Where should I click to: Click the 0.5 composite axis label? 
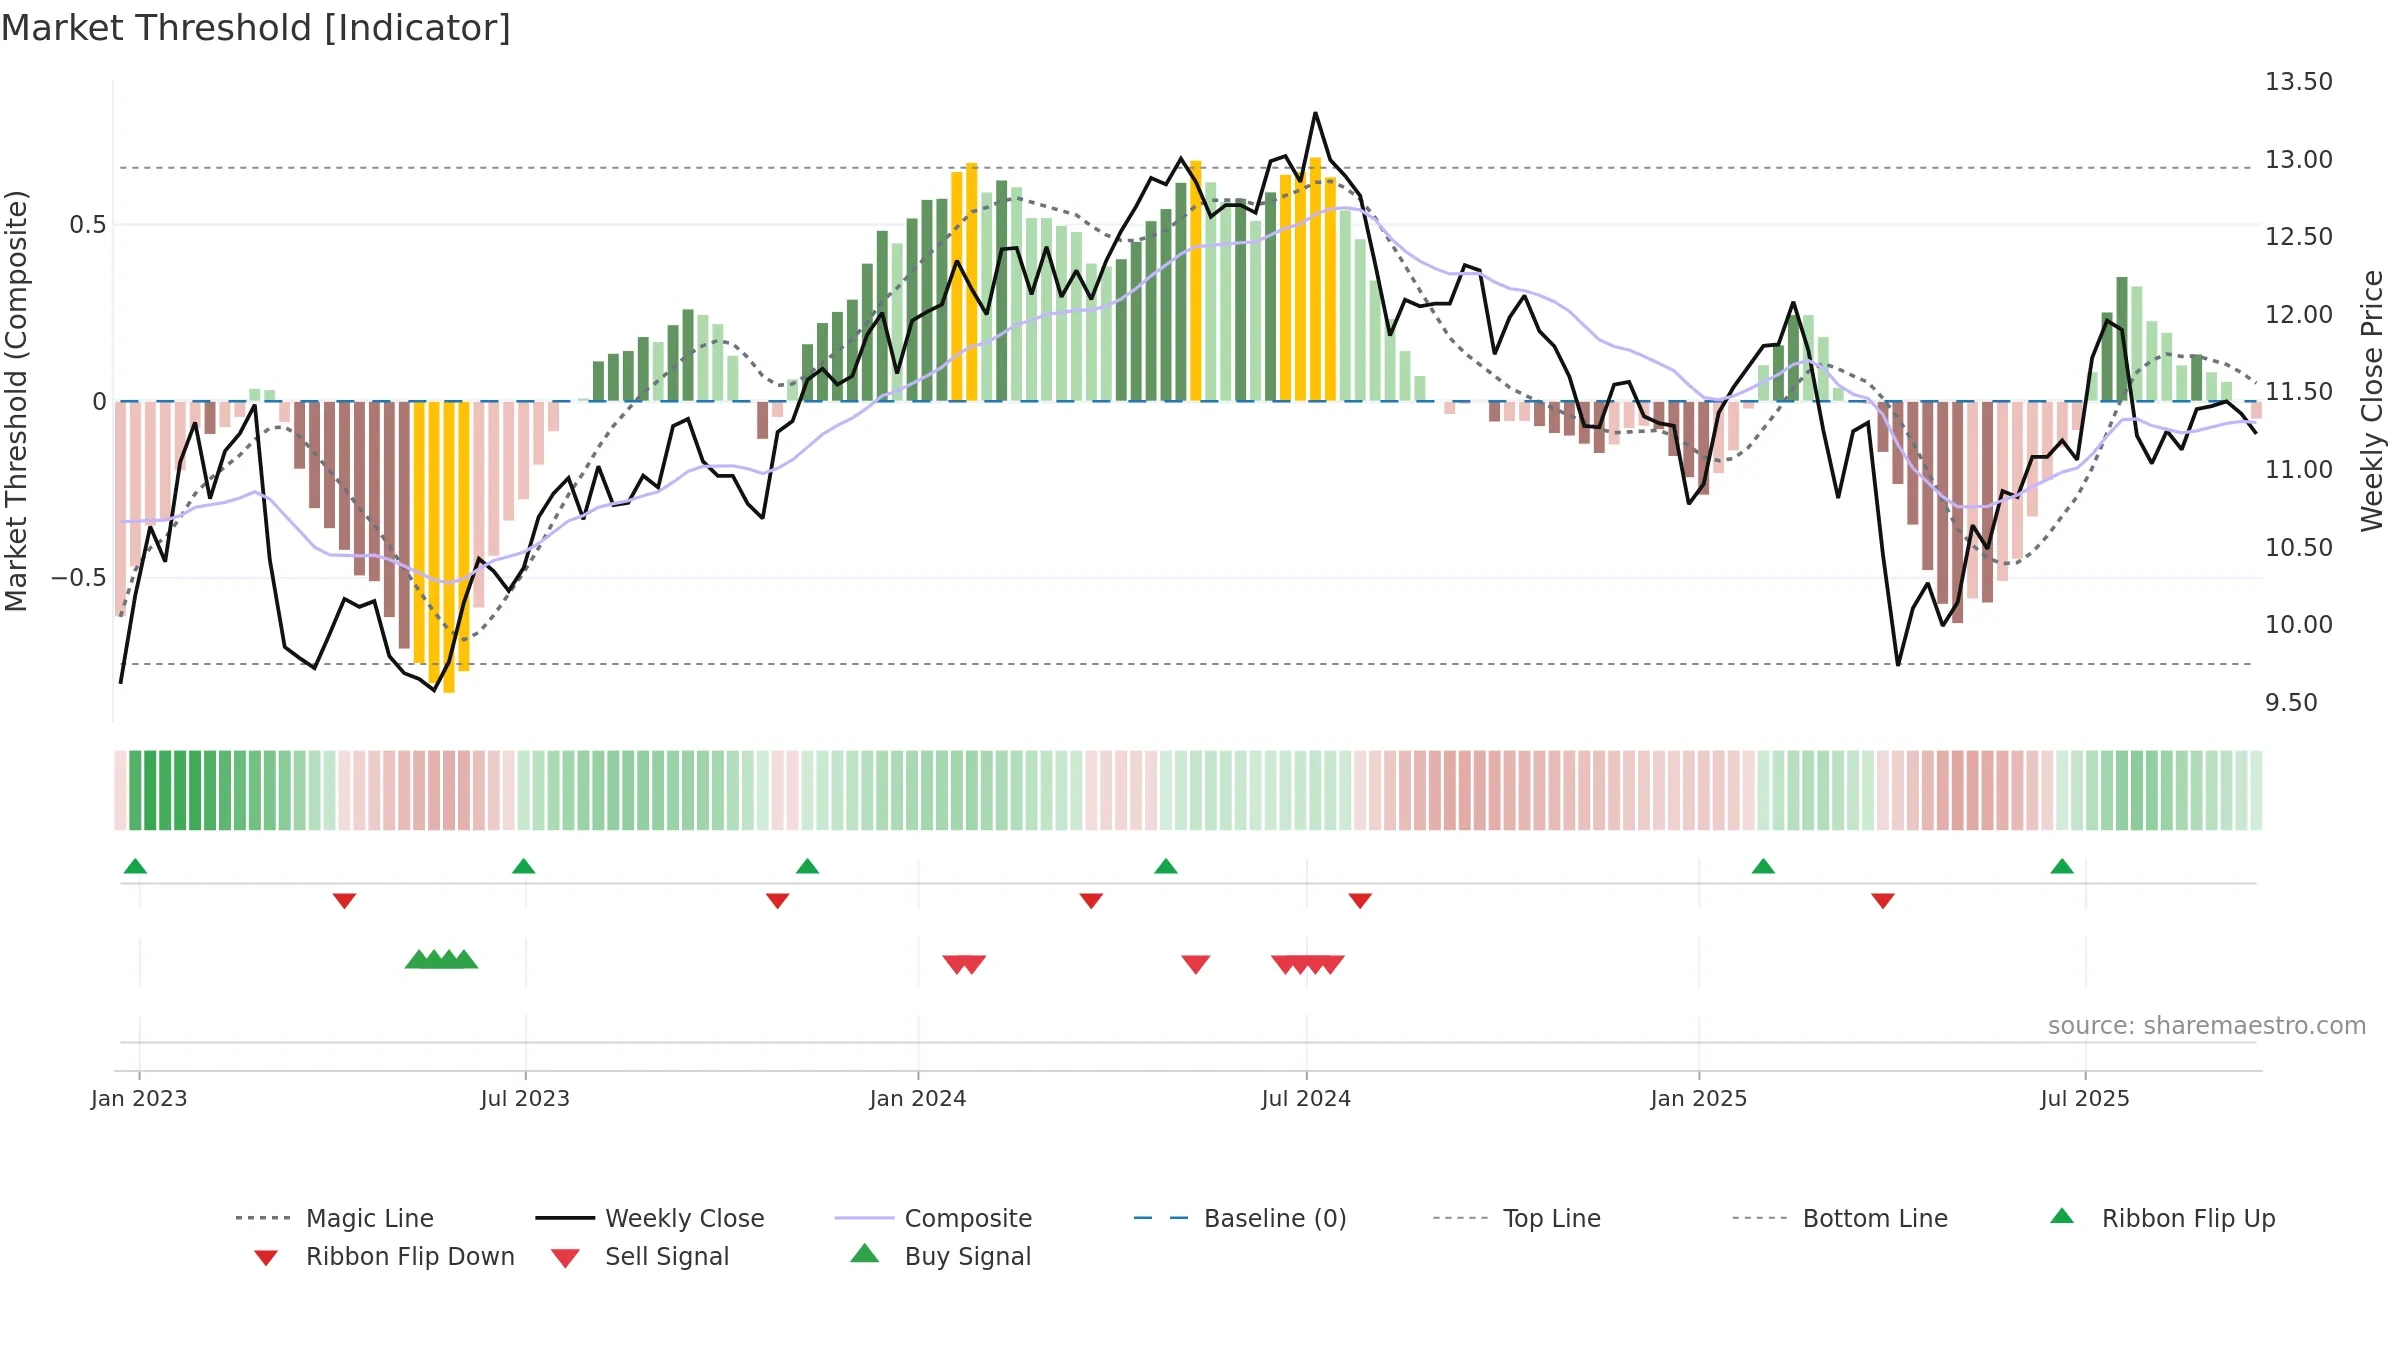click(88, 225)
